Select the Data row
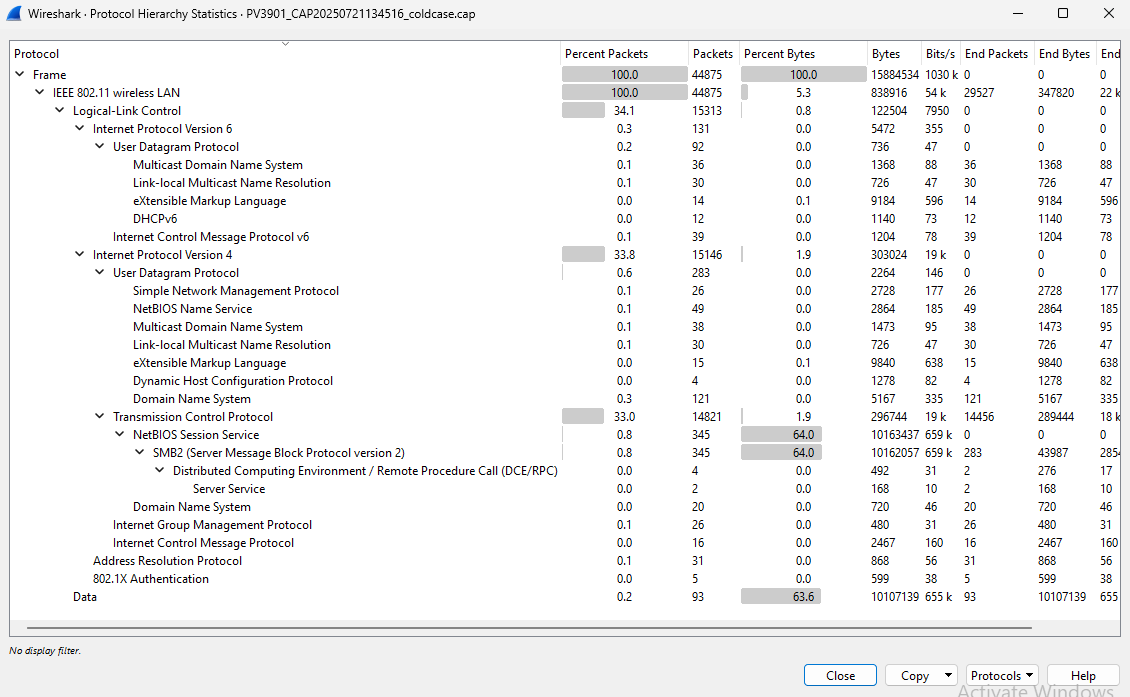 coord(565,597)
